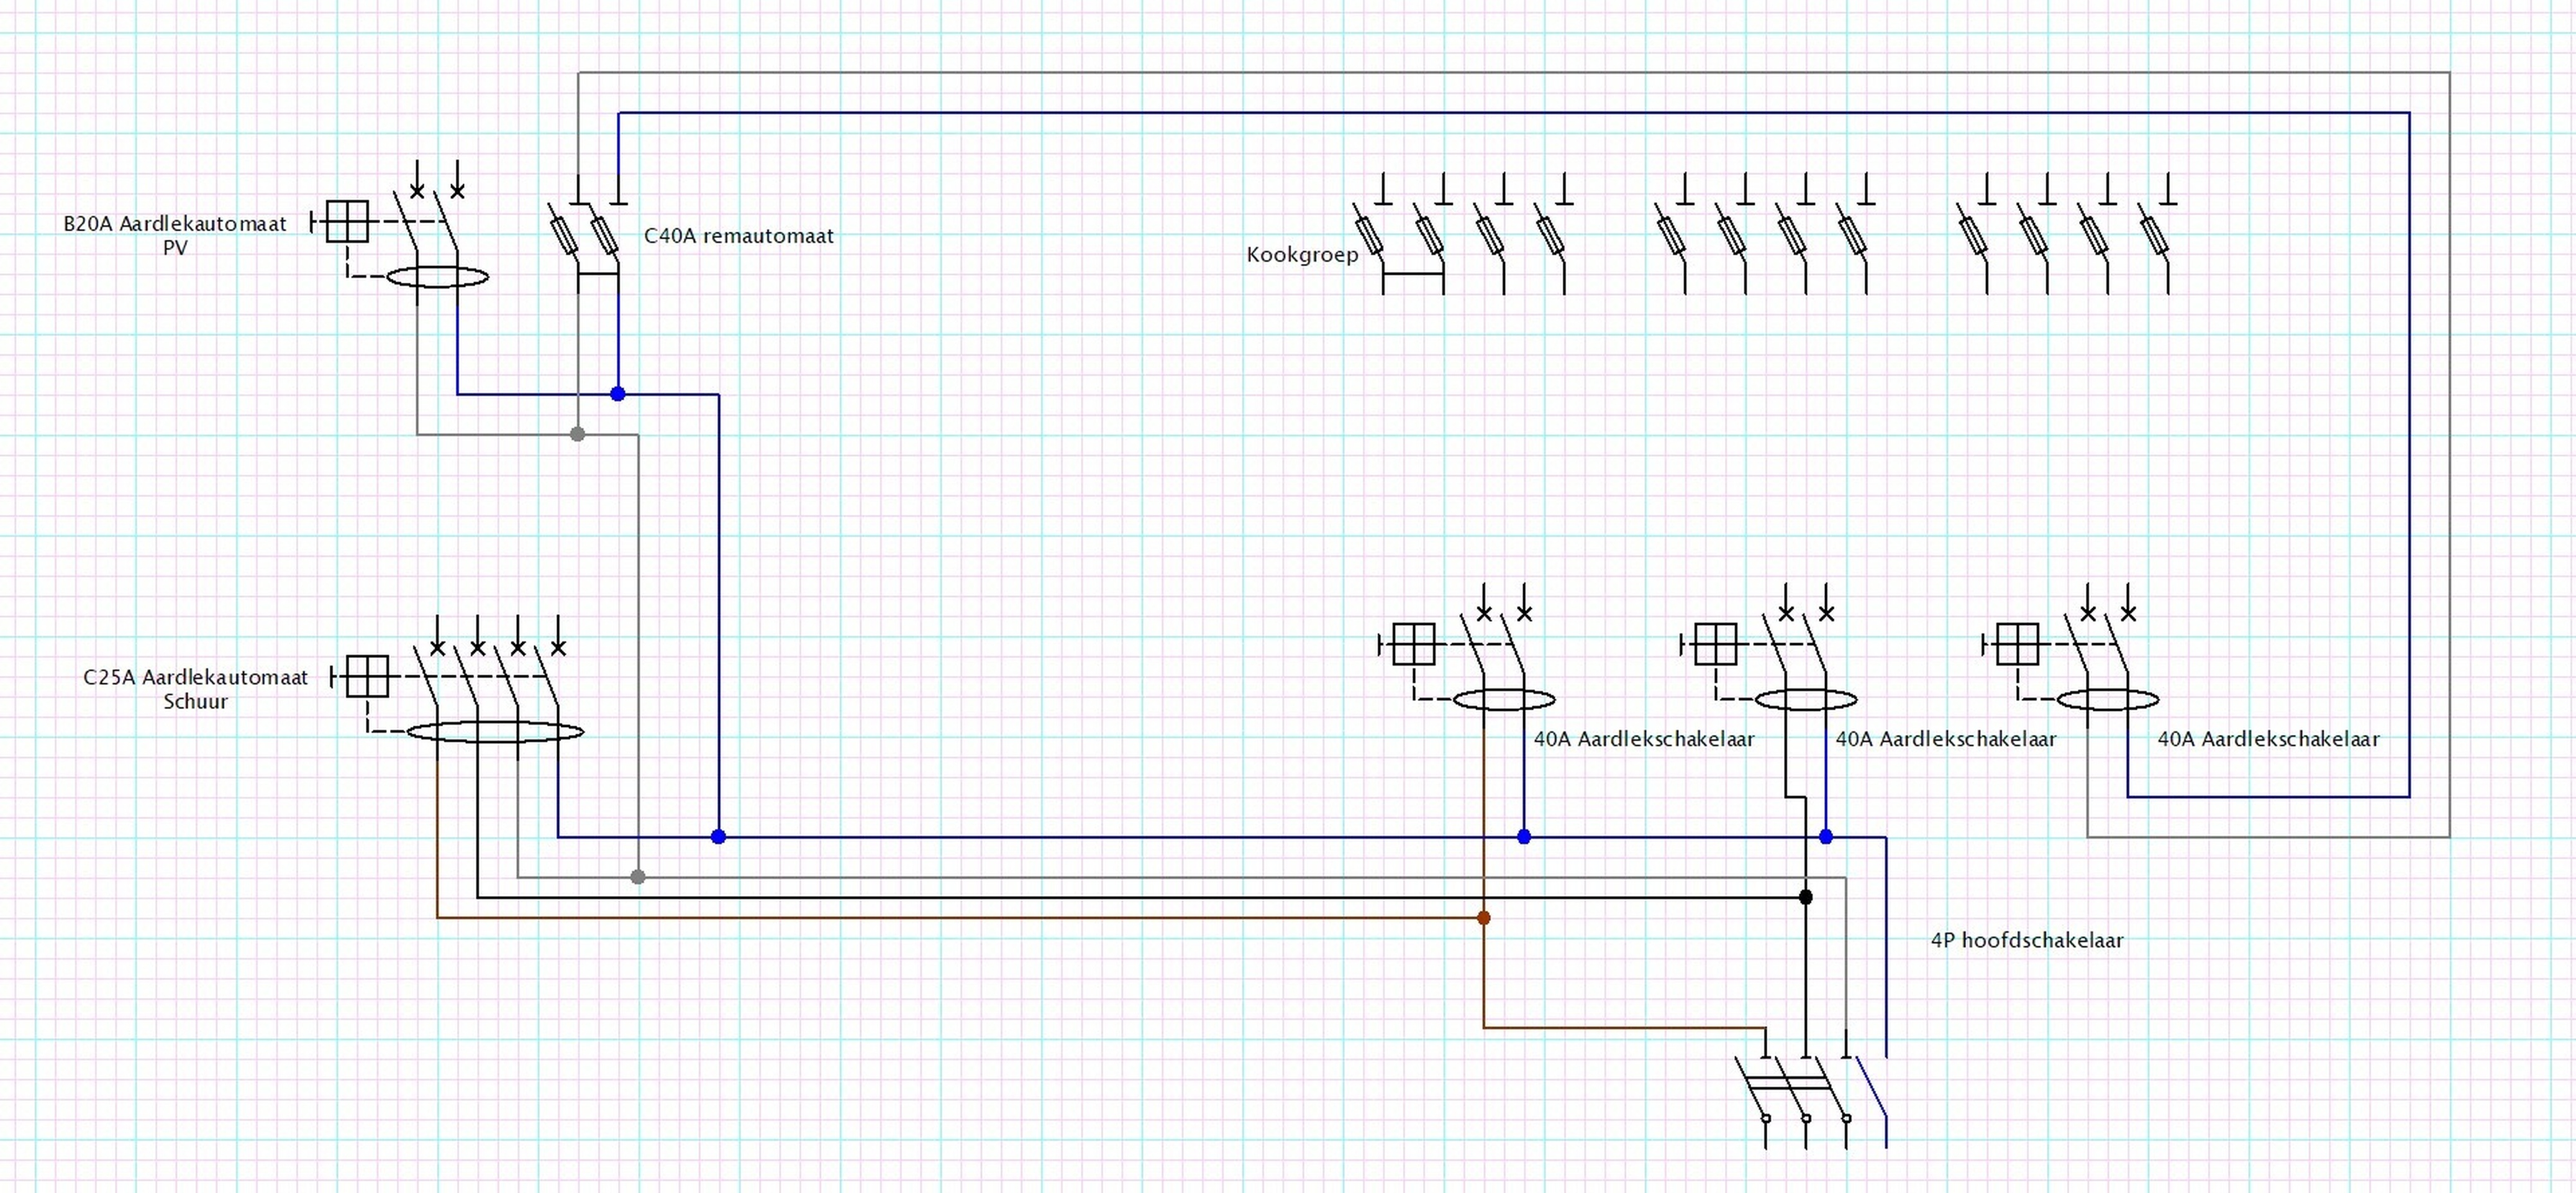
Task: Select the B20A Aardlekautomaat PV label
Action: coord(175,236)
